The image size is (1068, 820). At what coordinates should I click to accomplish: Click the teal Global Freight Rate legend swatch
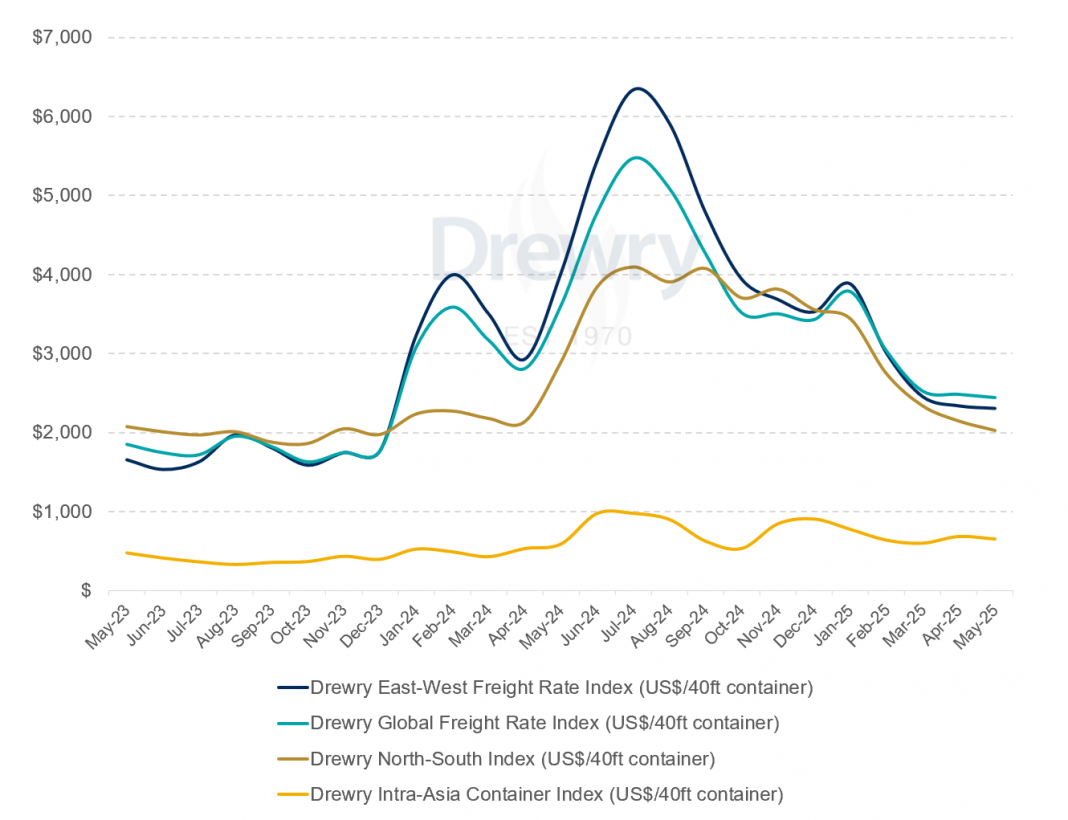(293, 723)
